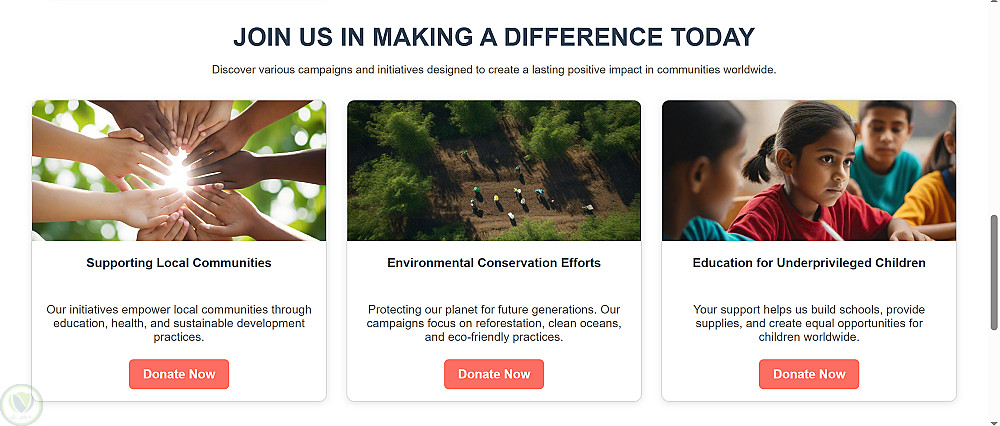
Task: Click the local communities initiative description
Action: pos(179,323)
